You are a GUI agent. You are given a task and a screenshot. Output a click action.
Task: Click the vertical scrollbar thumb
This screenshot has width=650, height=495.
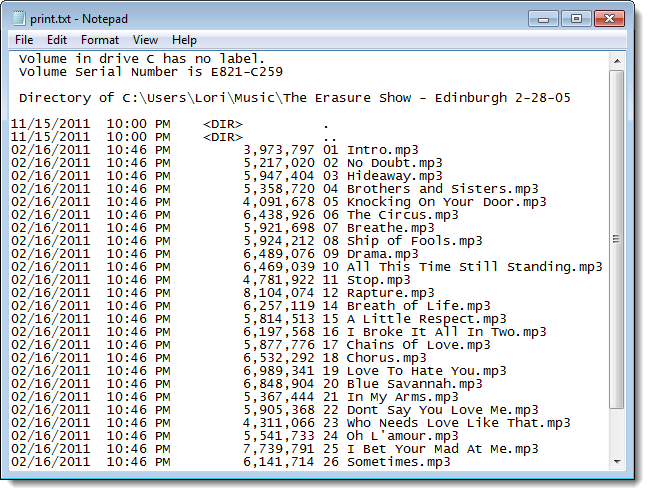[617, 239]
